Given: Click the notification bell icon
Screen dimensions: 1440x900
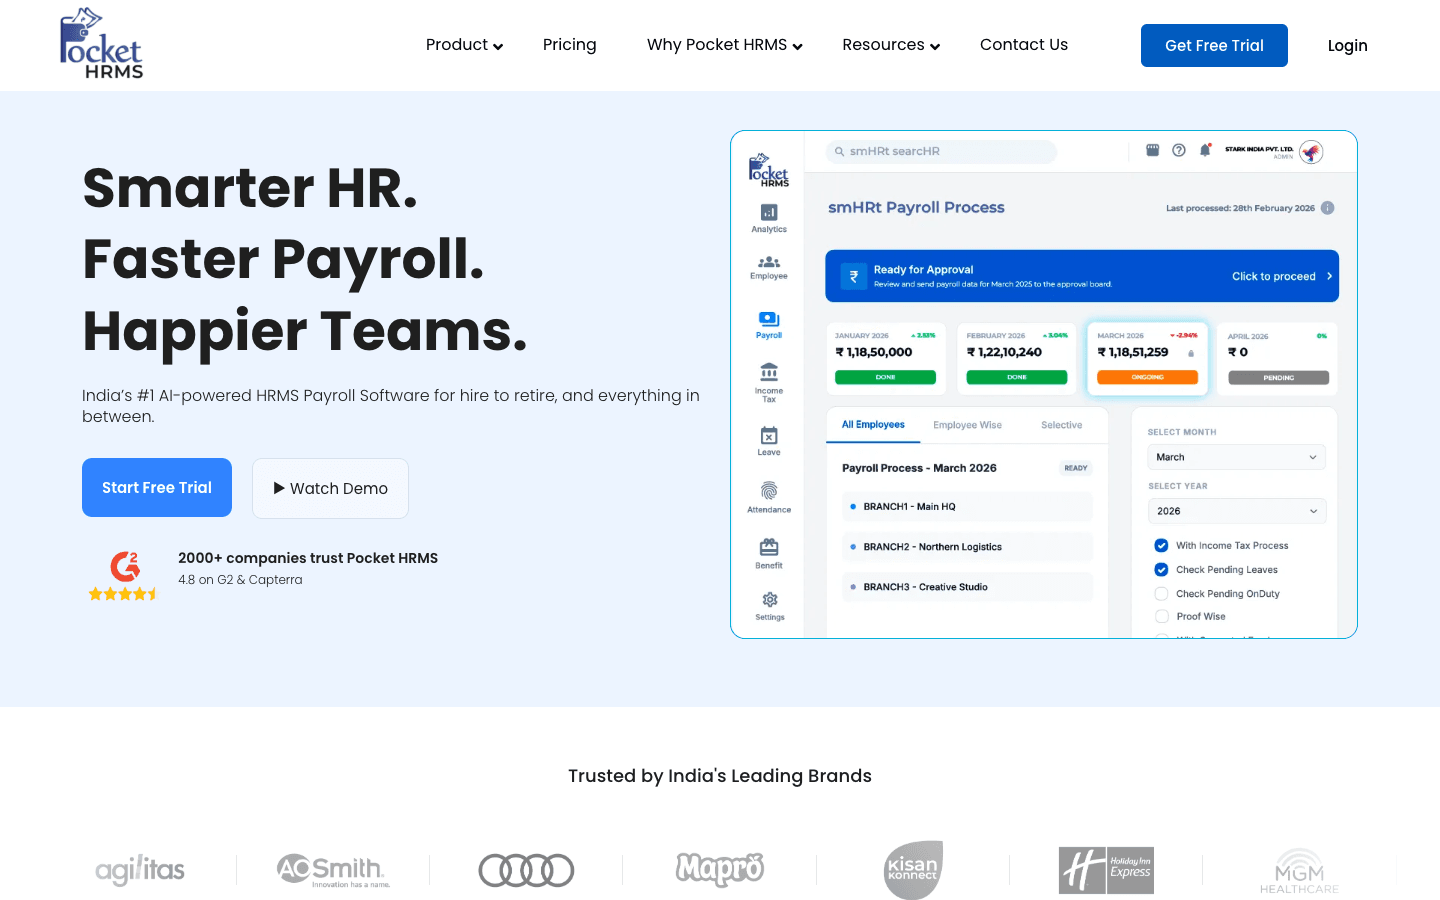Looking at the screenshot, I should point(1205,150).
